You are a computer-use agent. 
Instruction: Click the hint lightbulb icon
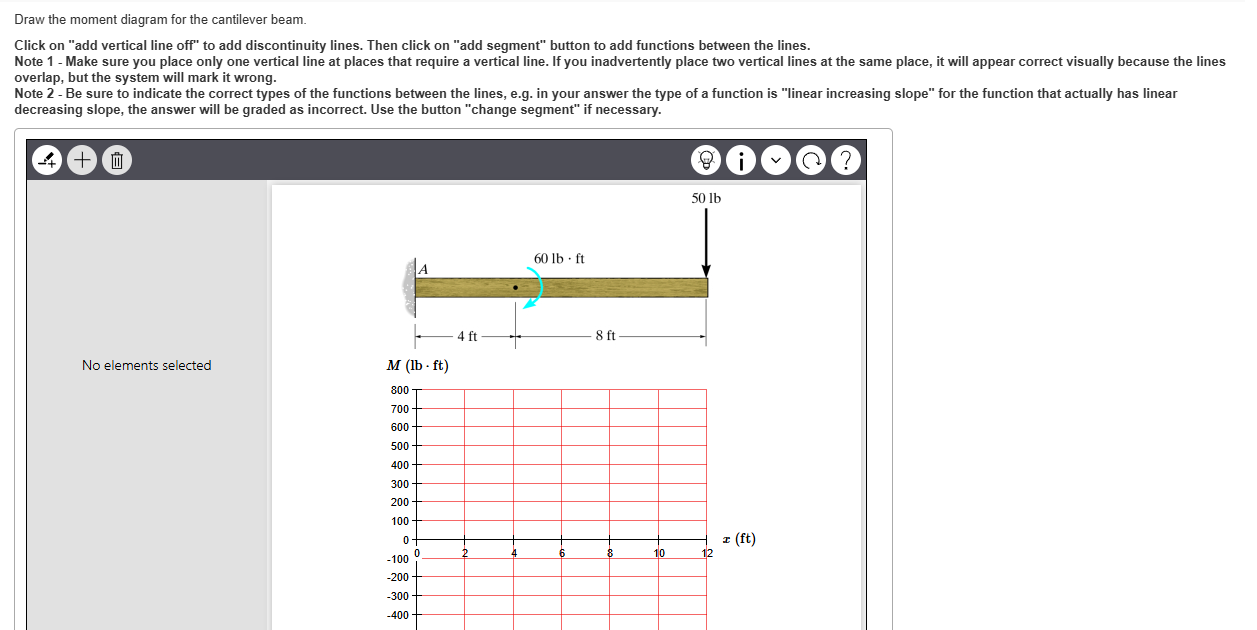pyautogui.click(x=706, y=159)
